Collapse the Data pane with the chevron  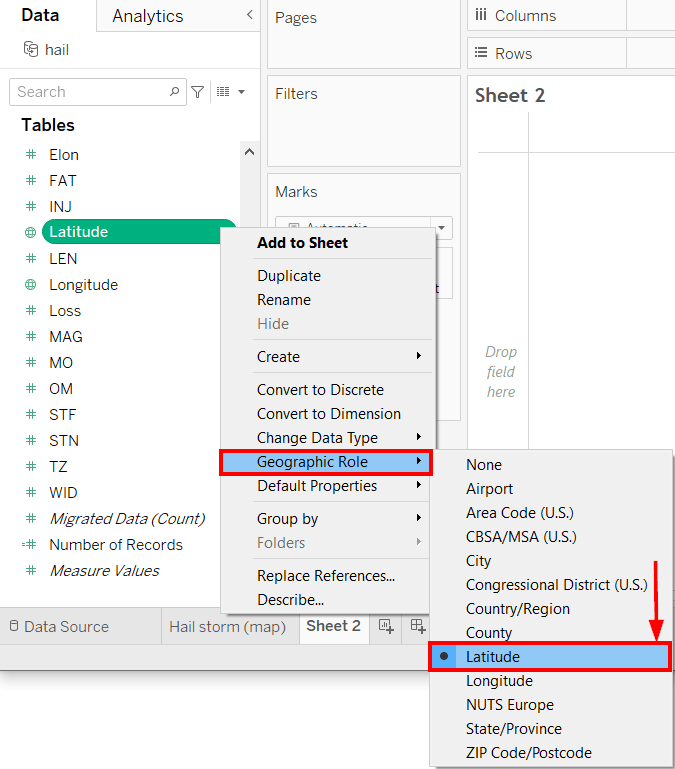pos(250,15)
